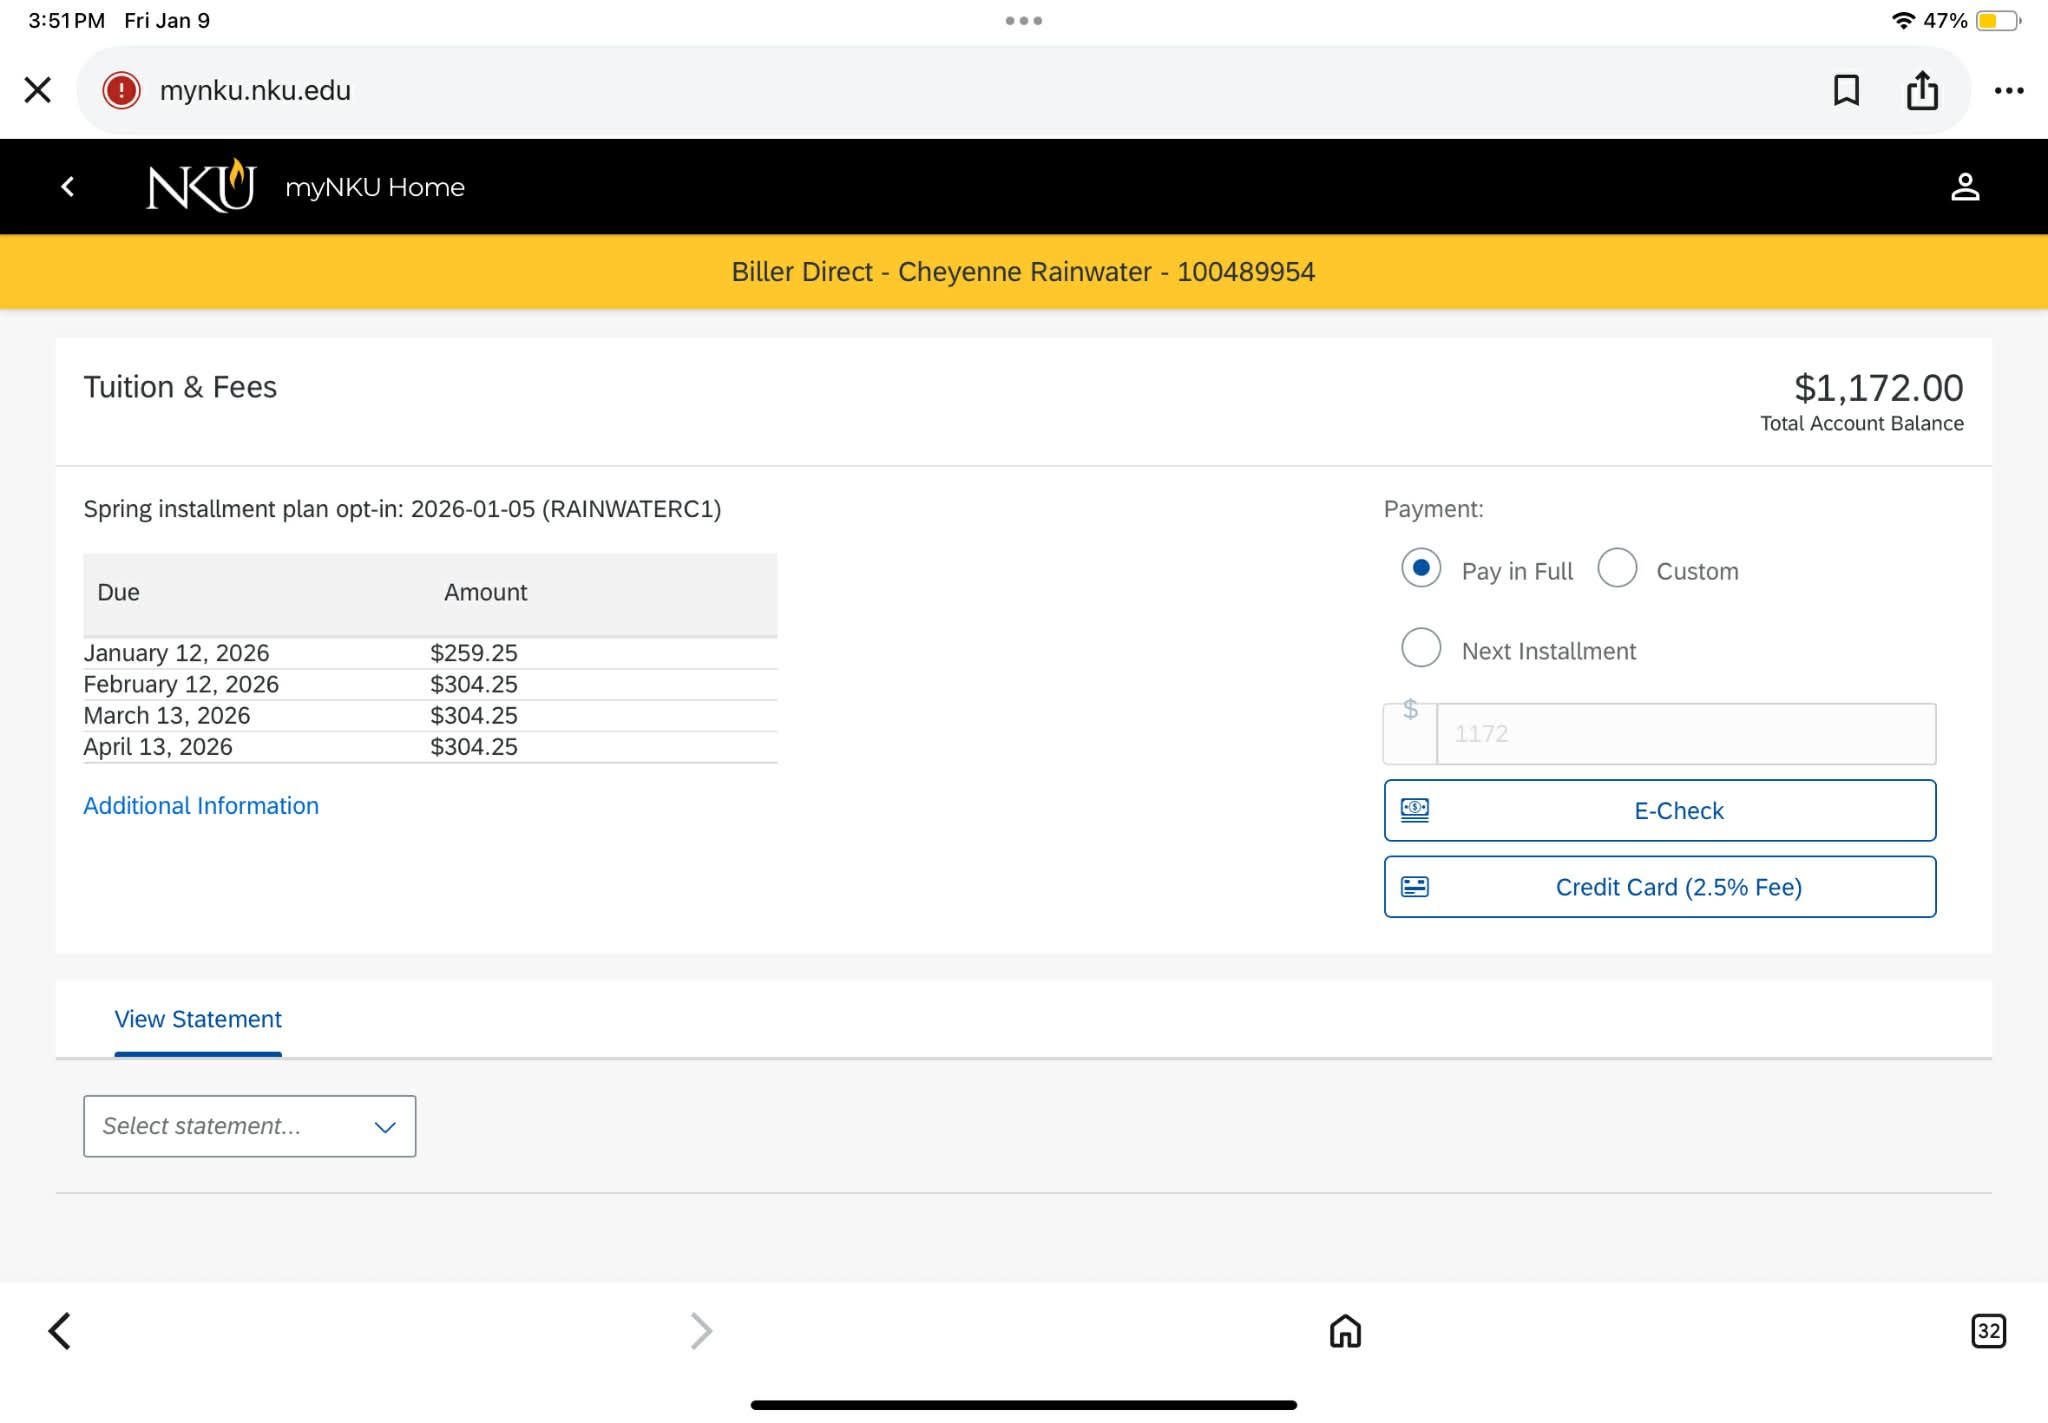Screen dimensions: 2048x1423
Task: Go to browser home icon
Action: coord(1345,1331)
